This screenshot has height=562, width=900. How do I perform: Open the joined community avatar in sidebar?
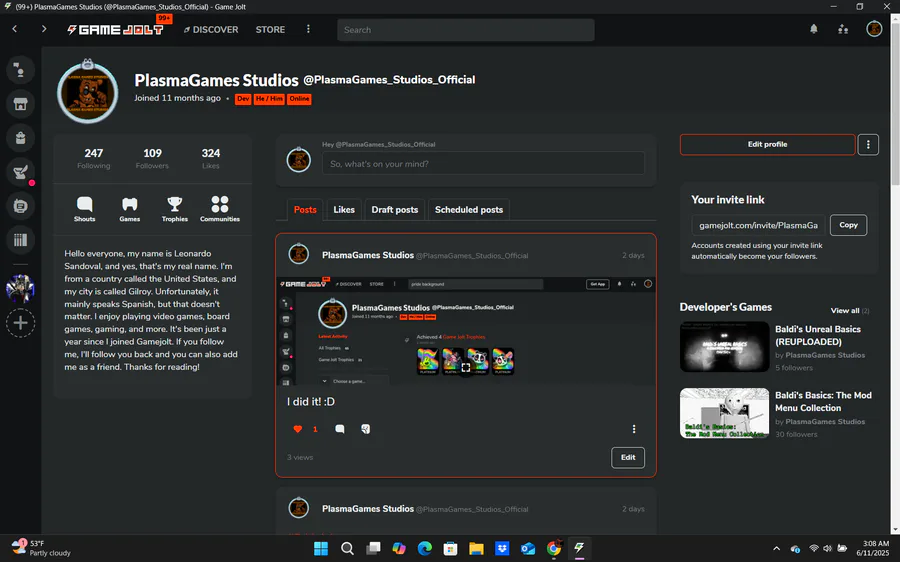pos(21,289)
